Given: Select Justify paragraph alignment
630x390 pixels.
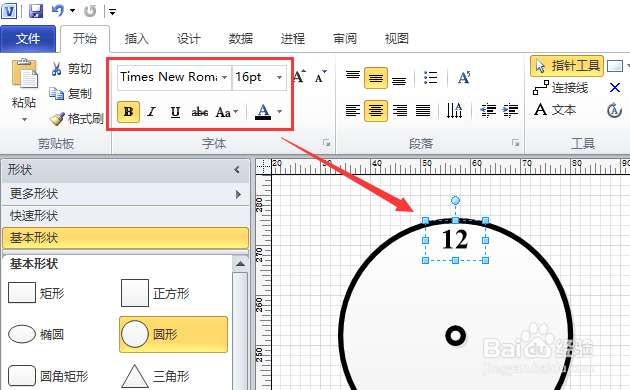Looking at the screenshot, I should pyautogui.click(x=423, y=110).
